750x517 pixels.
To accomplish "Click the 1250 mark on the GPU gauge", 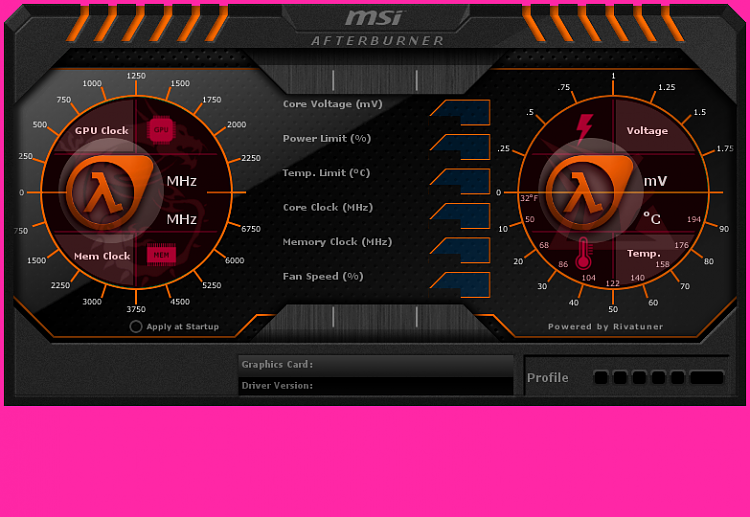I will tap(136, 76).
